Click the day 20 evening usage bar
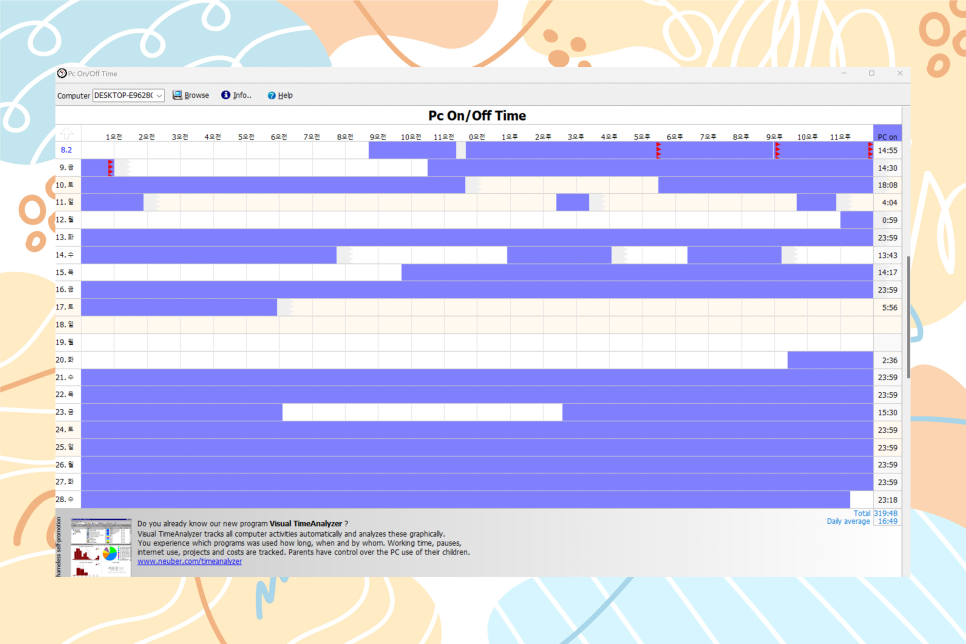Image resolution: width=966 pixels, height=644 pixels. tap(830, 360)
